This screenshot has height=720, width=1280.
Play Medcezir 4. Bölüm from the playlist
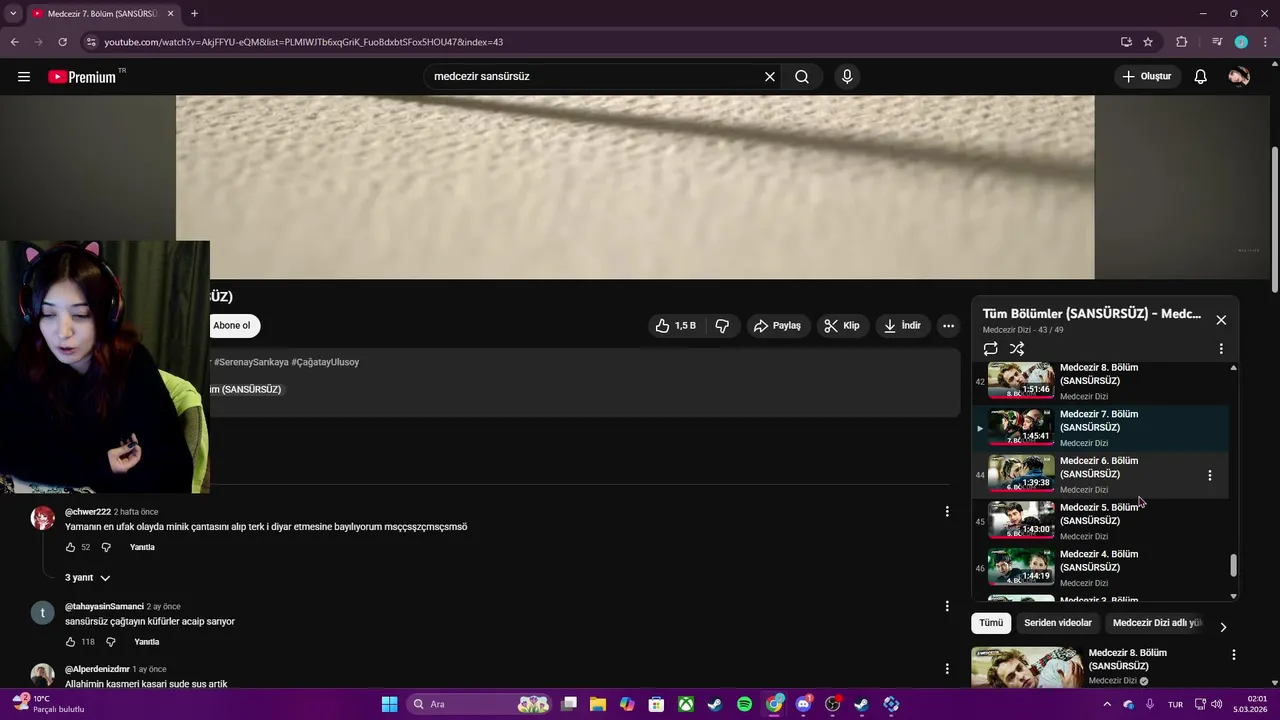(1098, 567)
